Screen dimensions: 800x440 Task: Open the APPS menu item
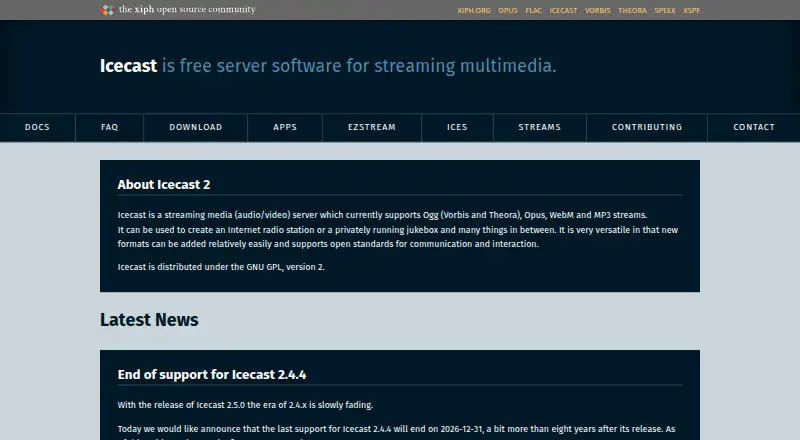(x=285, y=127)
